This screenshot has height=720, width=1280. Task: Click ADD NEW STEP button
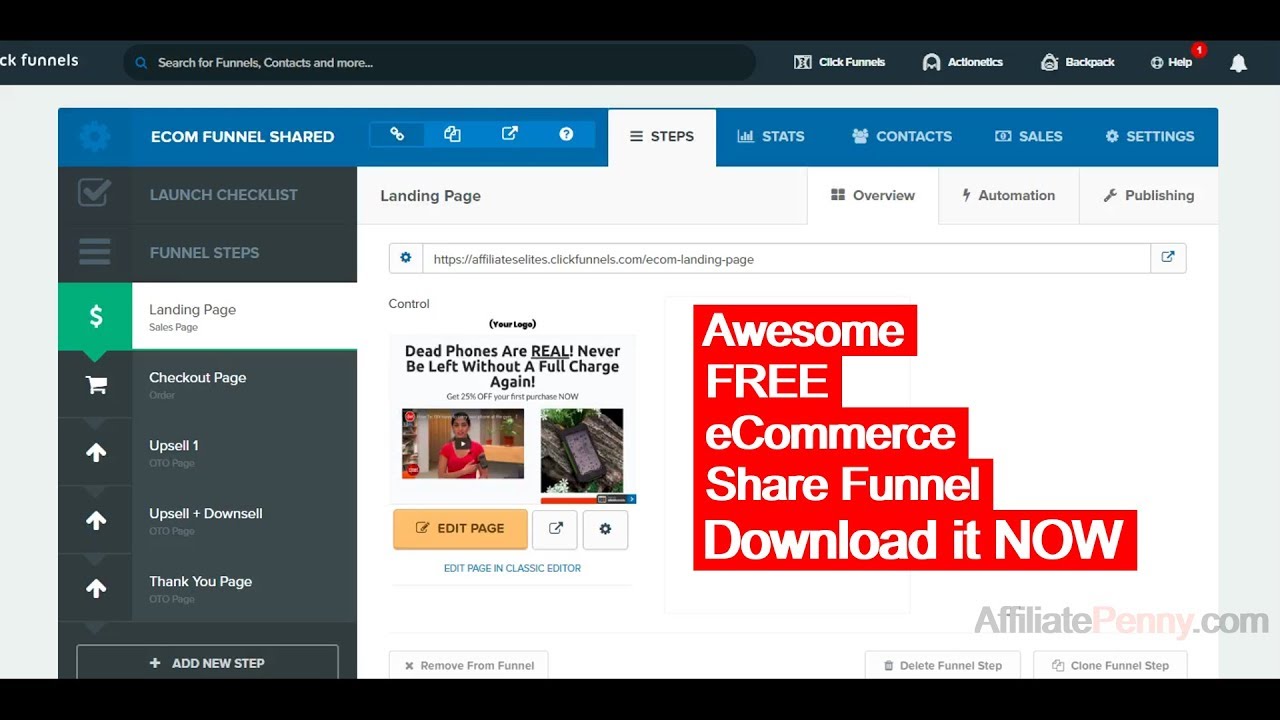tap(207, 662)
